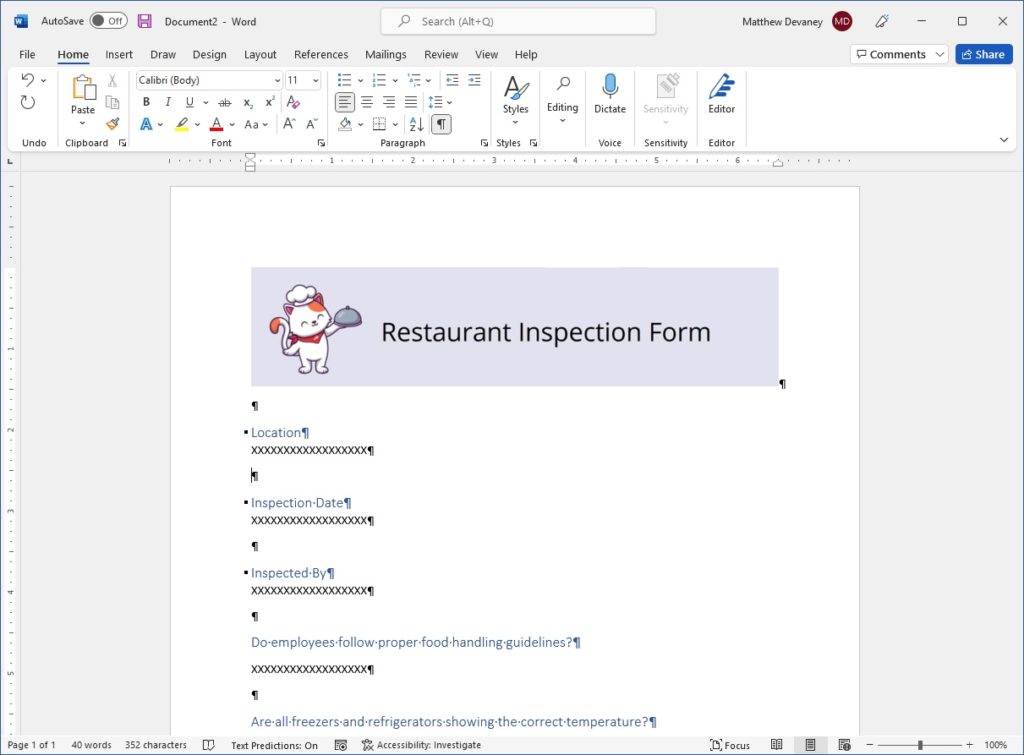Toggle Show/Hide paragraph marks button
The height and width of the screenshot is (755, 1024).
(x=441, y=124)
